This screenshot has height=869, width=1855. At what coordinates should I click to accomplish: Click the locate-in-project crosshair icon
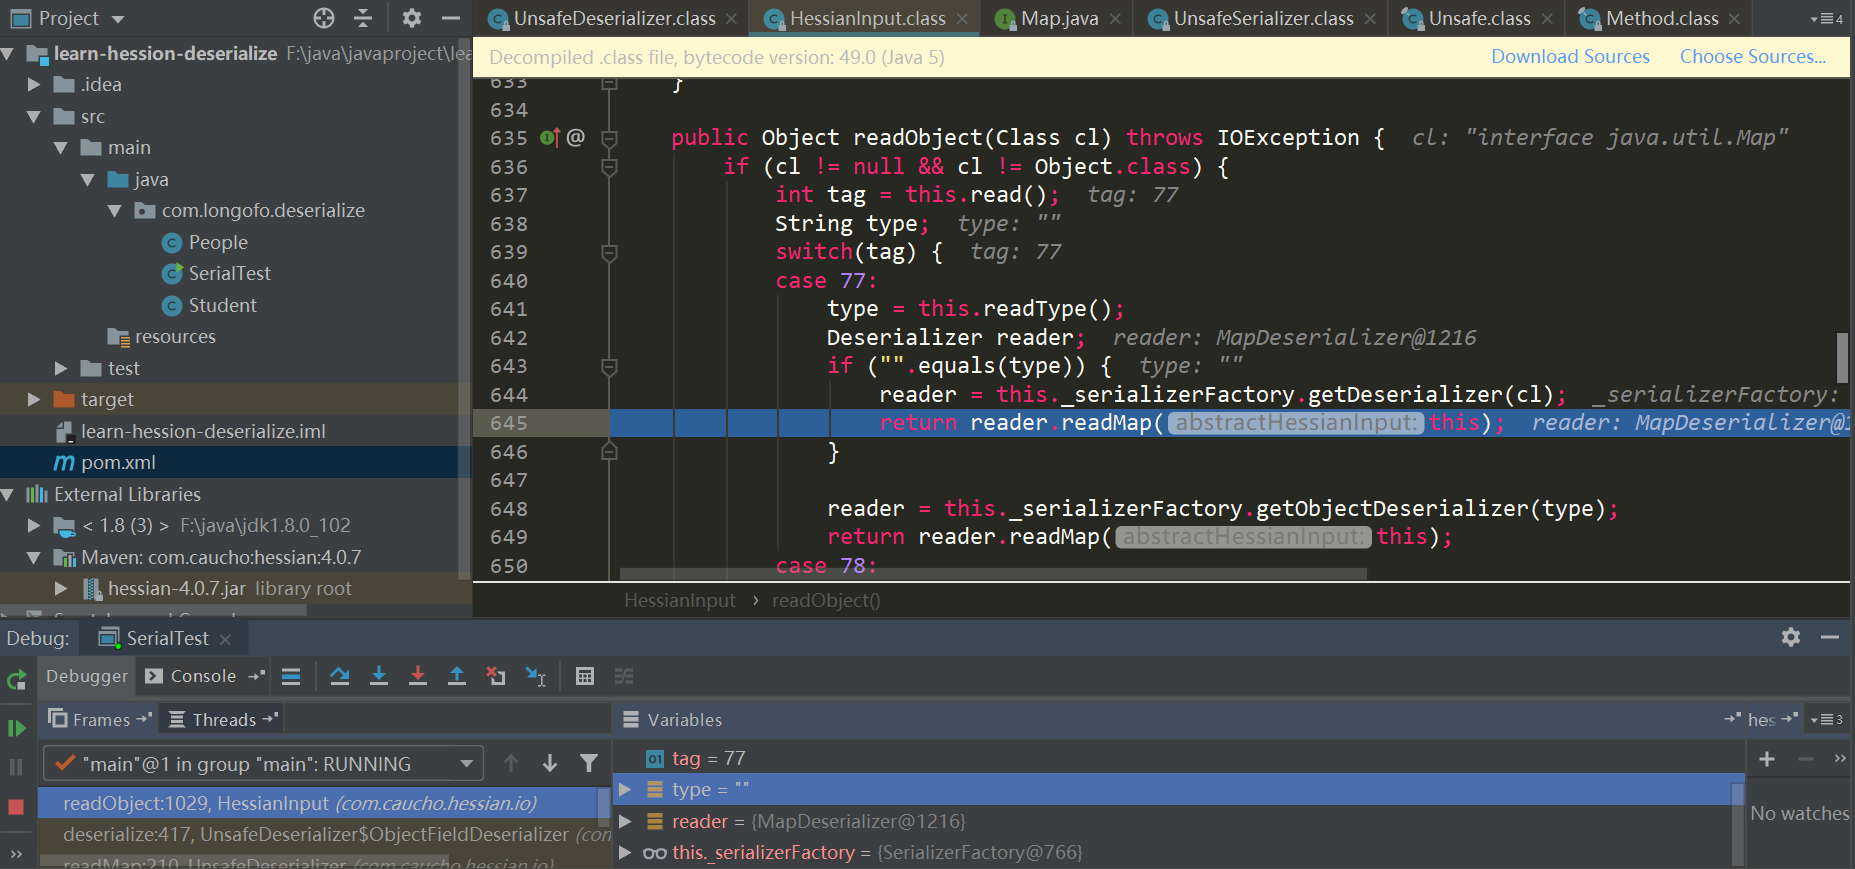pos(324,18)
